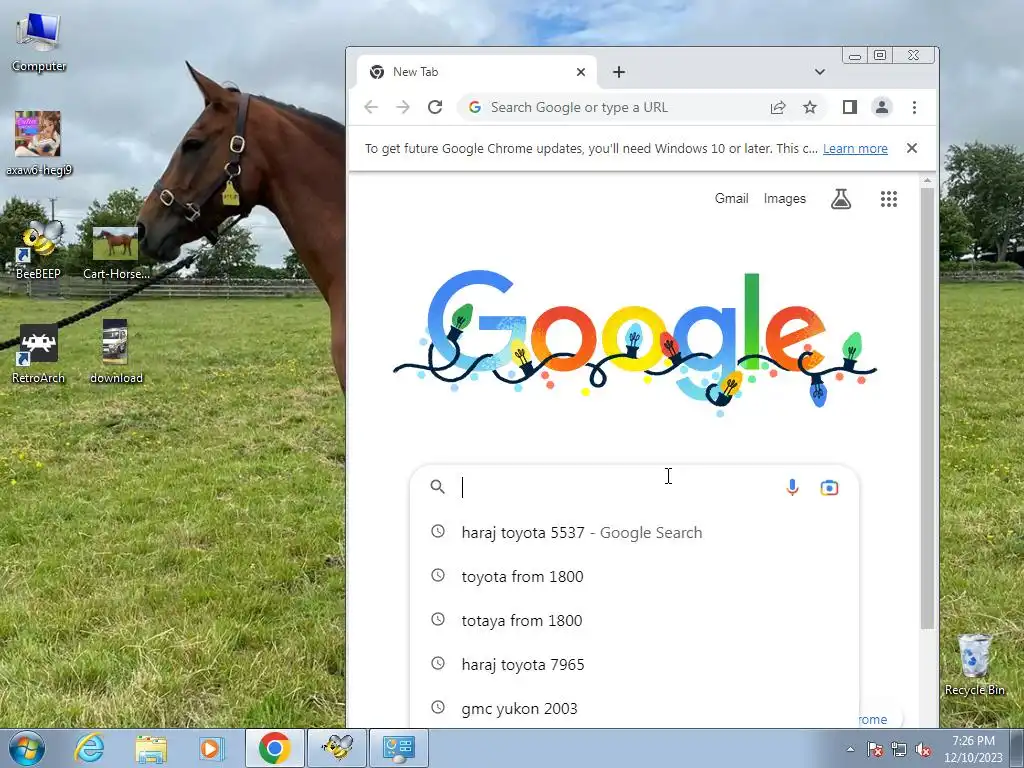Click the Google icon in address bar
The height and width of the screenshot is (768, 1024).
(475, 107)
